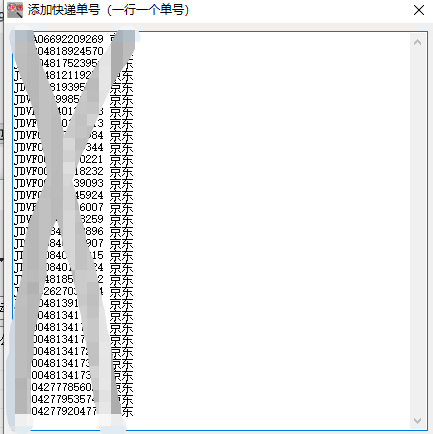
Task: Select the line ending in 0221 京东
Action: coord(73,159)
